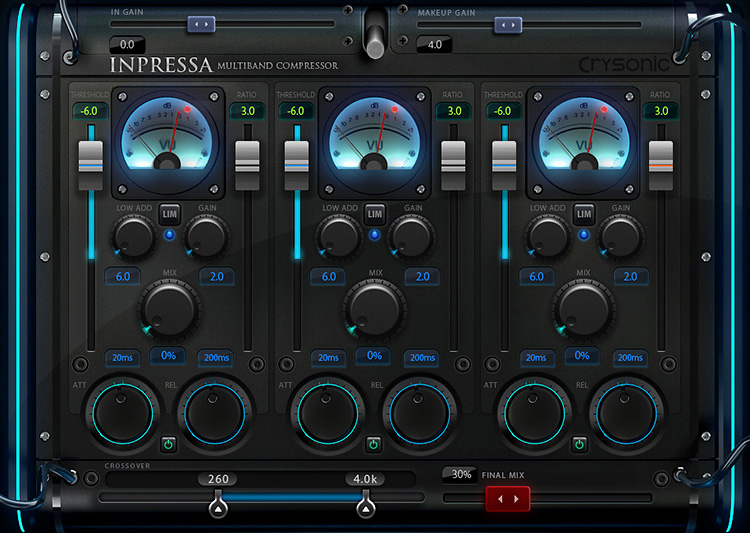Click first band Ratio fader cap
750x533 pixels.
click(247, 166)
